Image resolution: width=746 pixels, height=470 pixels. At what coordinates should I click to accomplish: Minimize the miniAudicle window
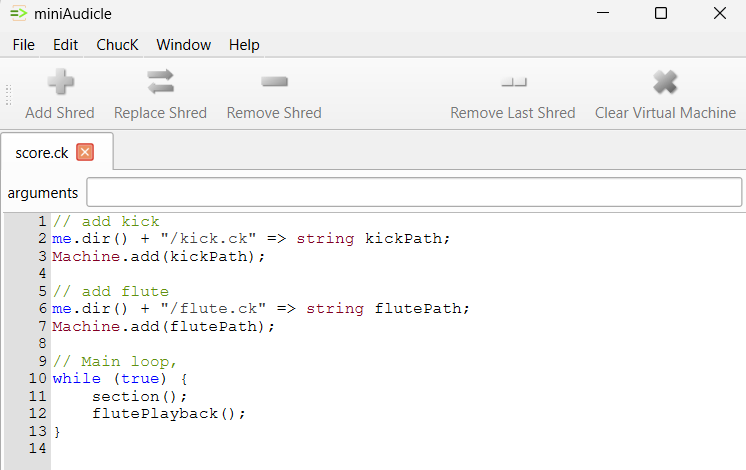(603, 13)
